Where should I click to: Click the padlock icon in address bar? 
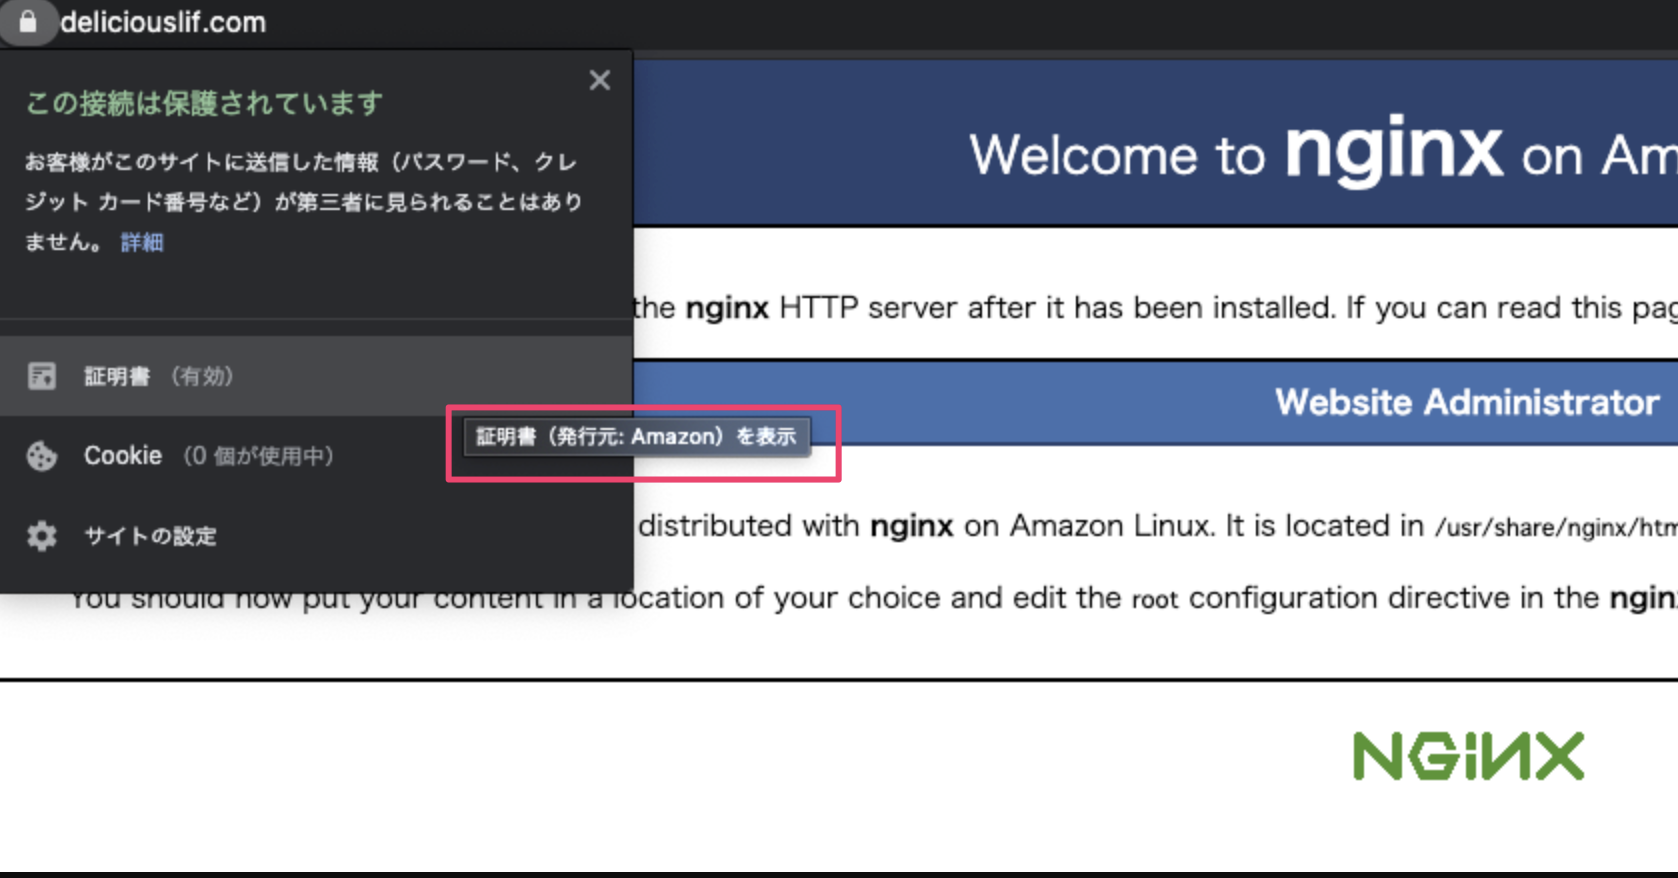click(x=28, y=21)
